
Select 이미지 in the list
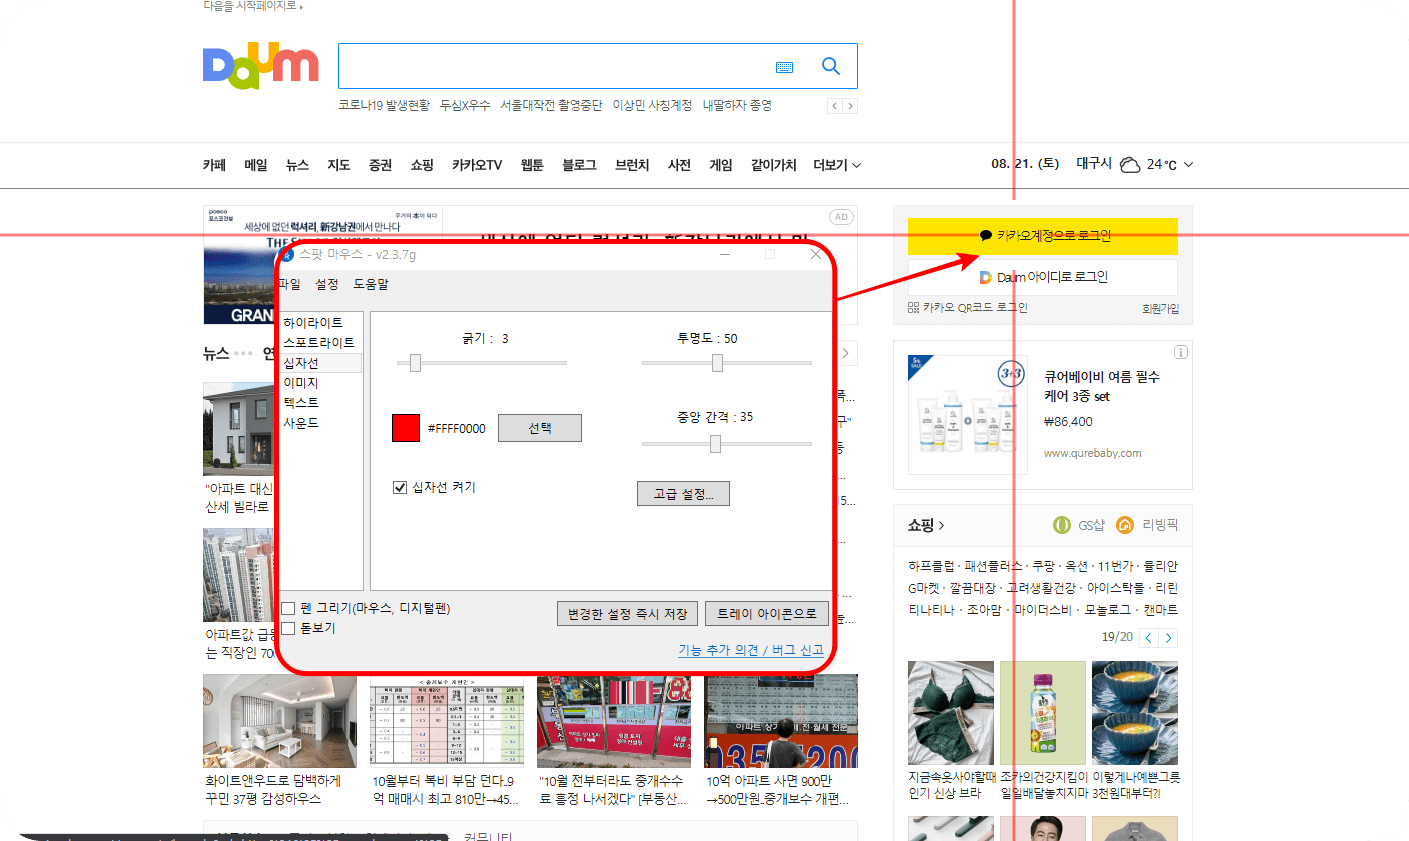click(301, 383)
